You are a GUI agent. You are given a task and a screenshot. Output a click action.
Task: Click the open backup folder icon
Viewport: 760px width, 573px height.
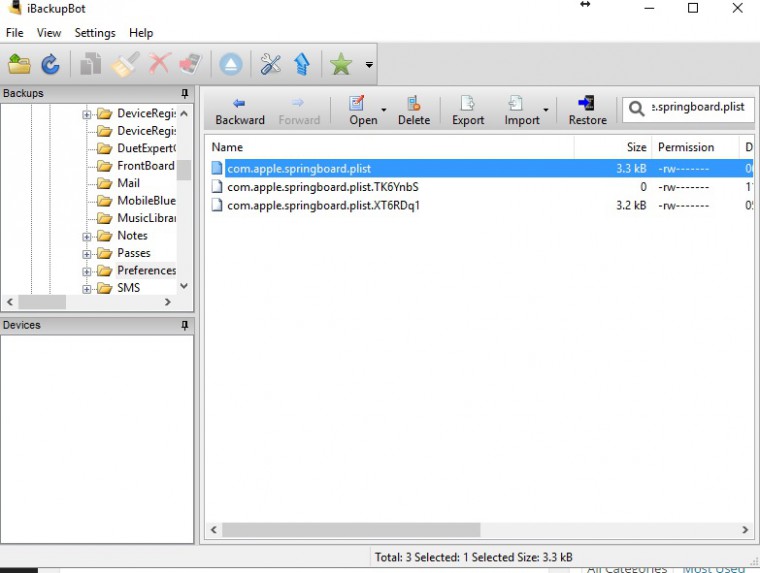pos(19,65)
